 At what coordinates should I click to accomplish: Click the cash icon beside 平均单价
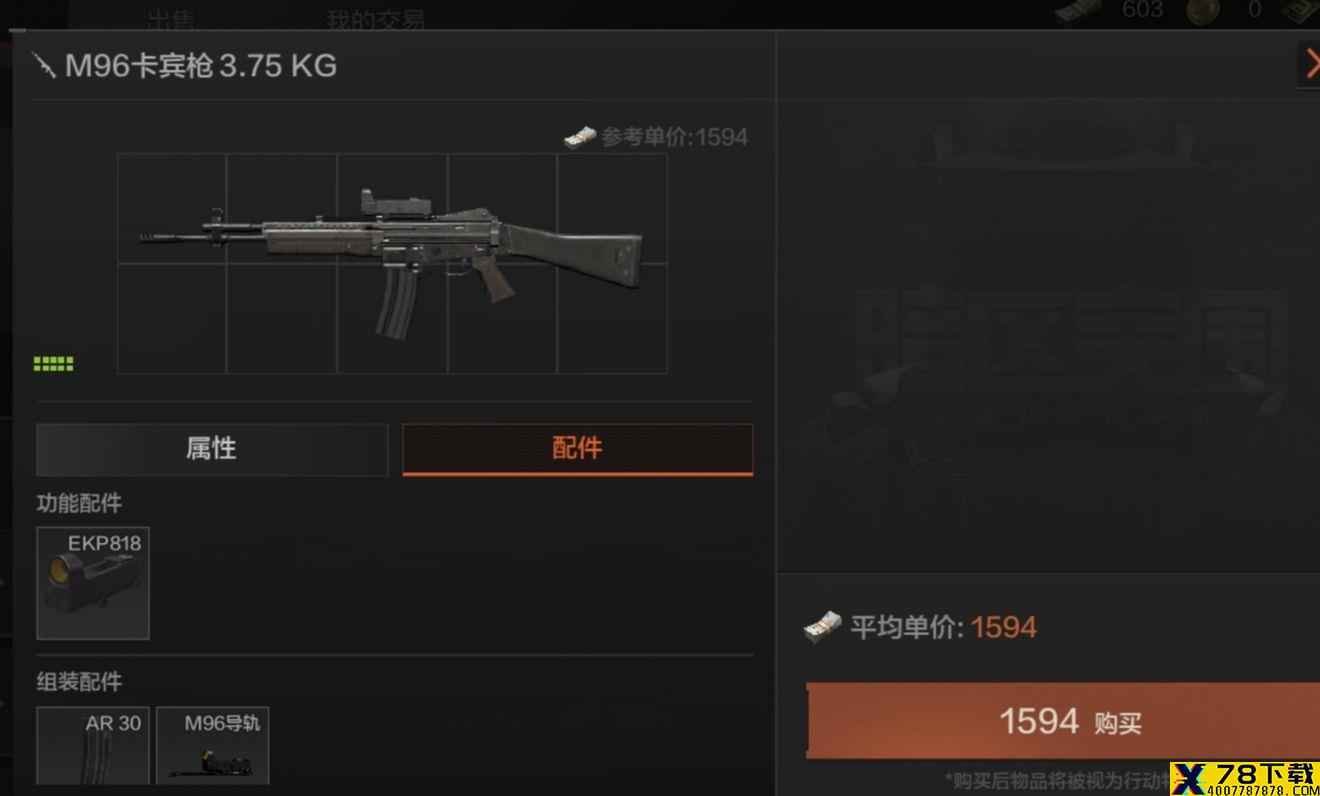823,628
